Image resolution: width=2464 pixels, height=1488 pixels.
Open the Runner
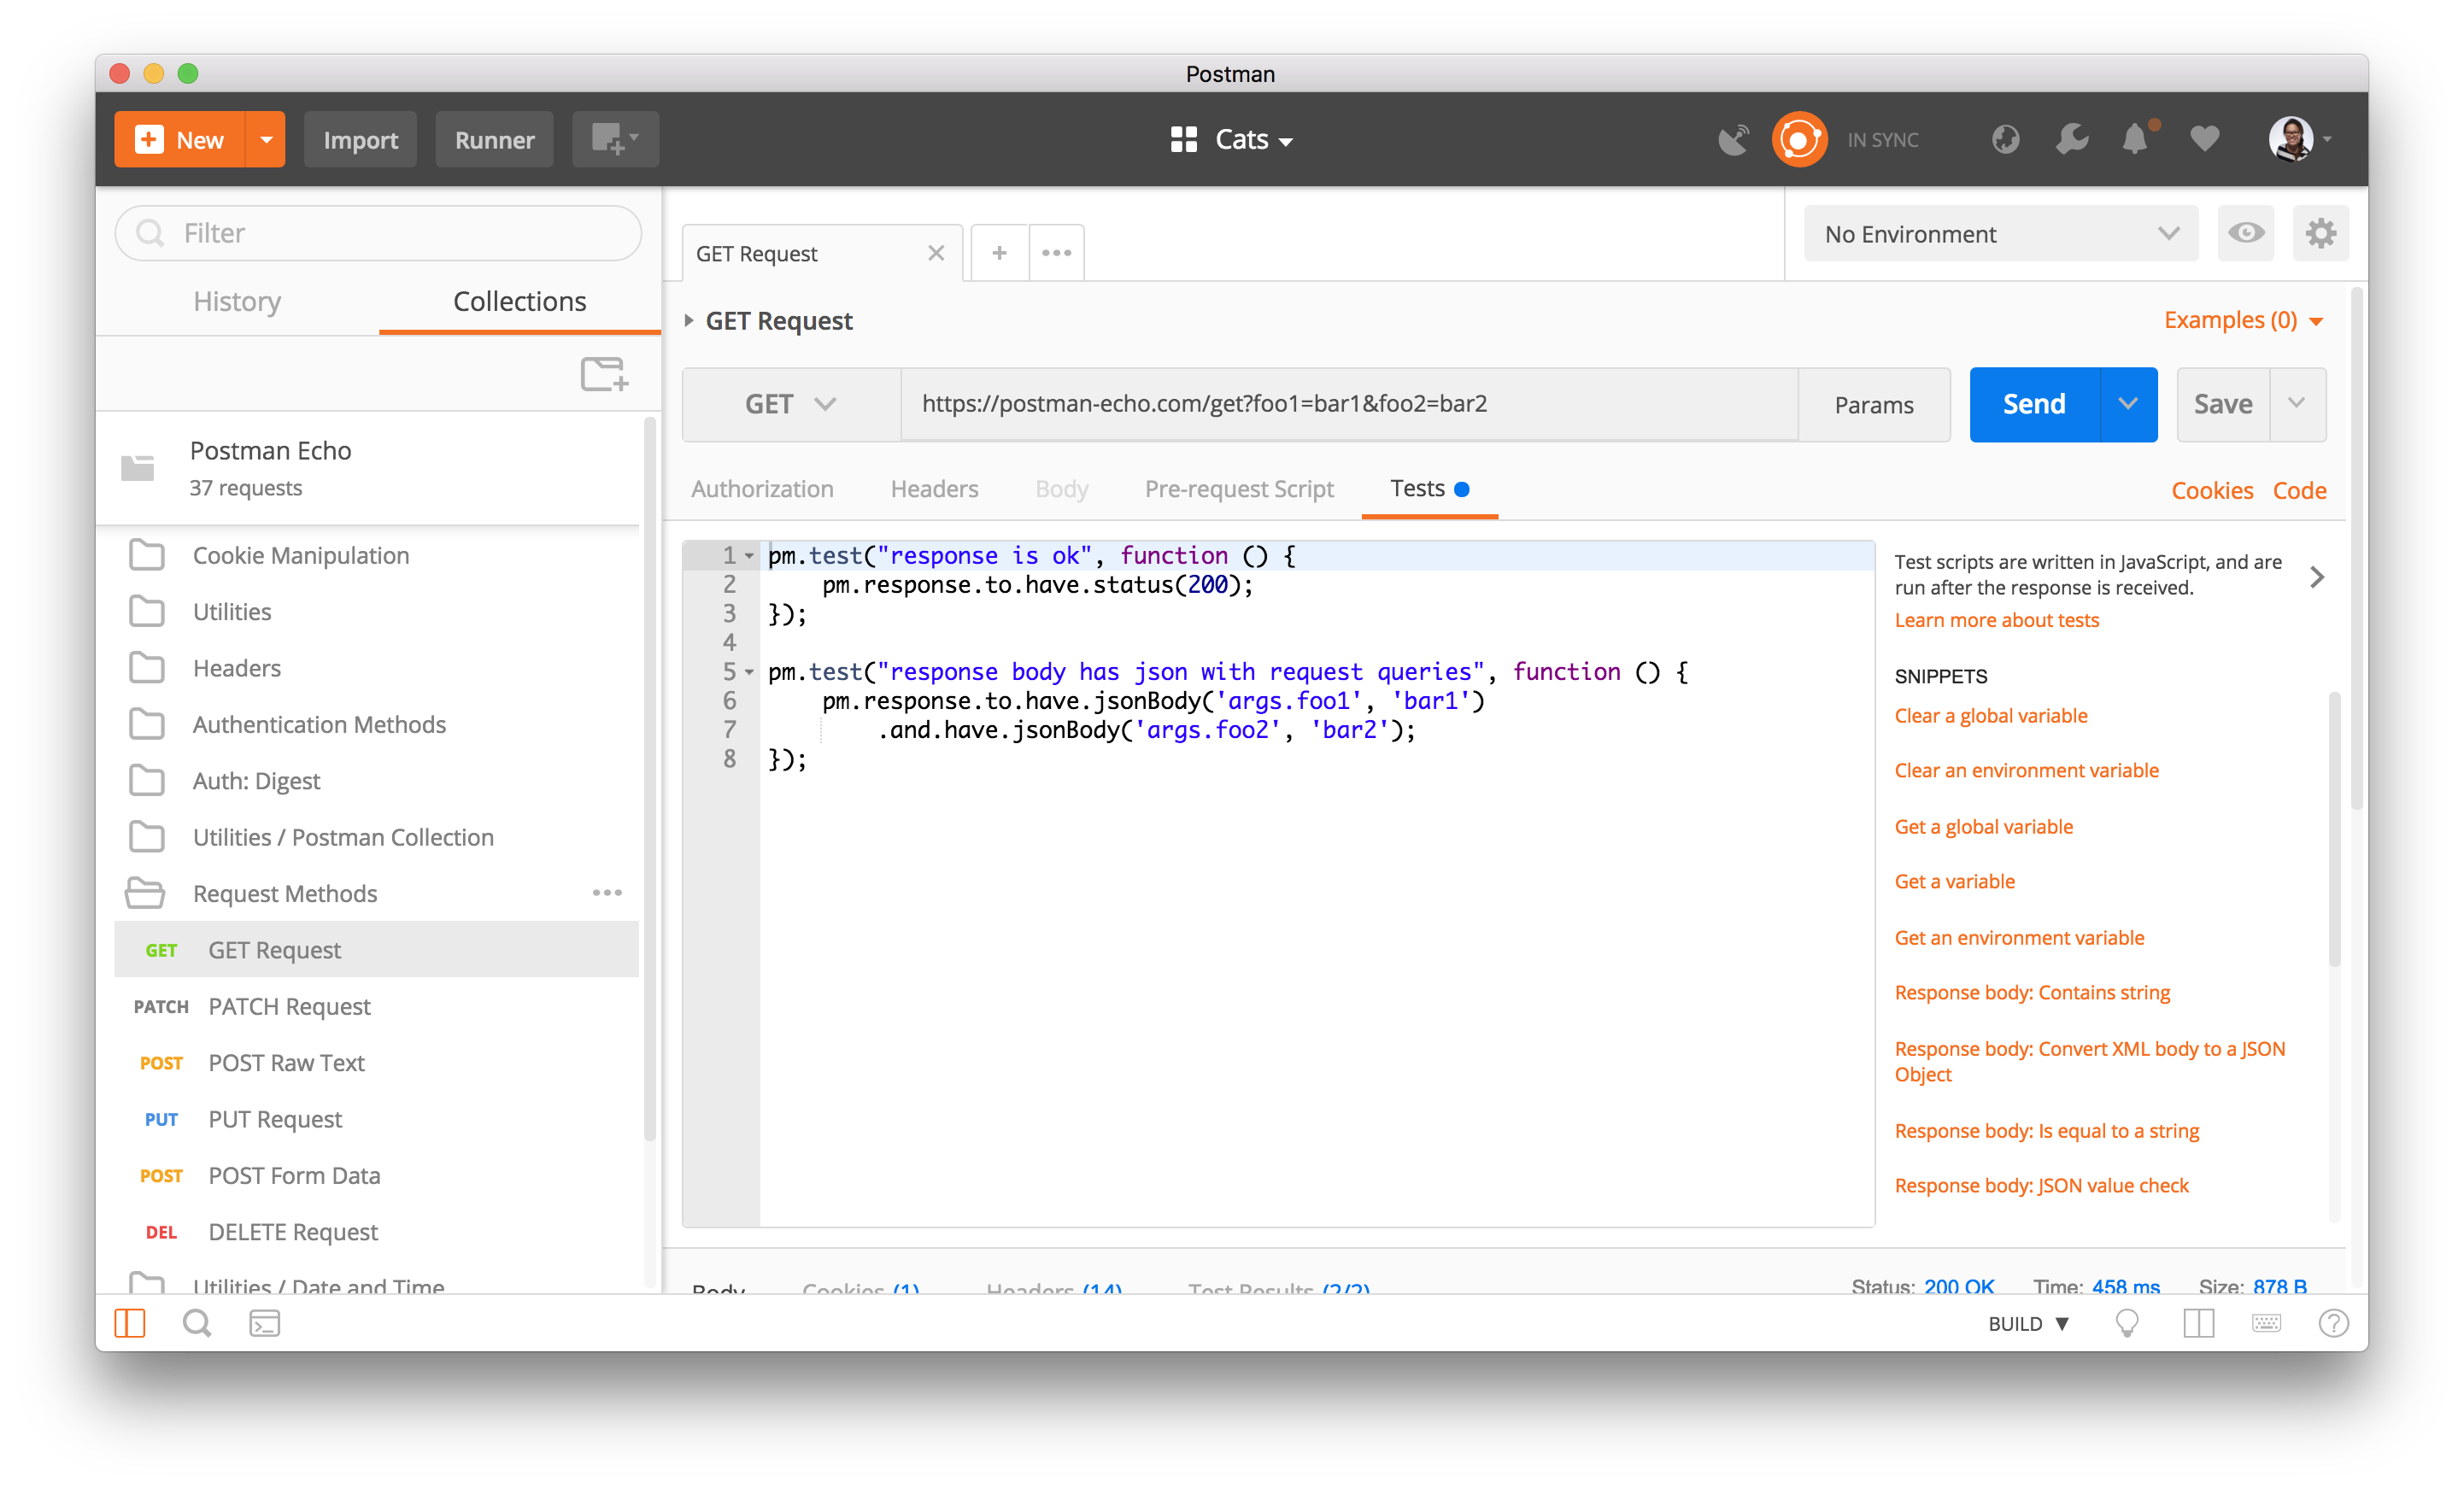pos(494,140)
